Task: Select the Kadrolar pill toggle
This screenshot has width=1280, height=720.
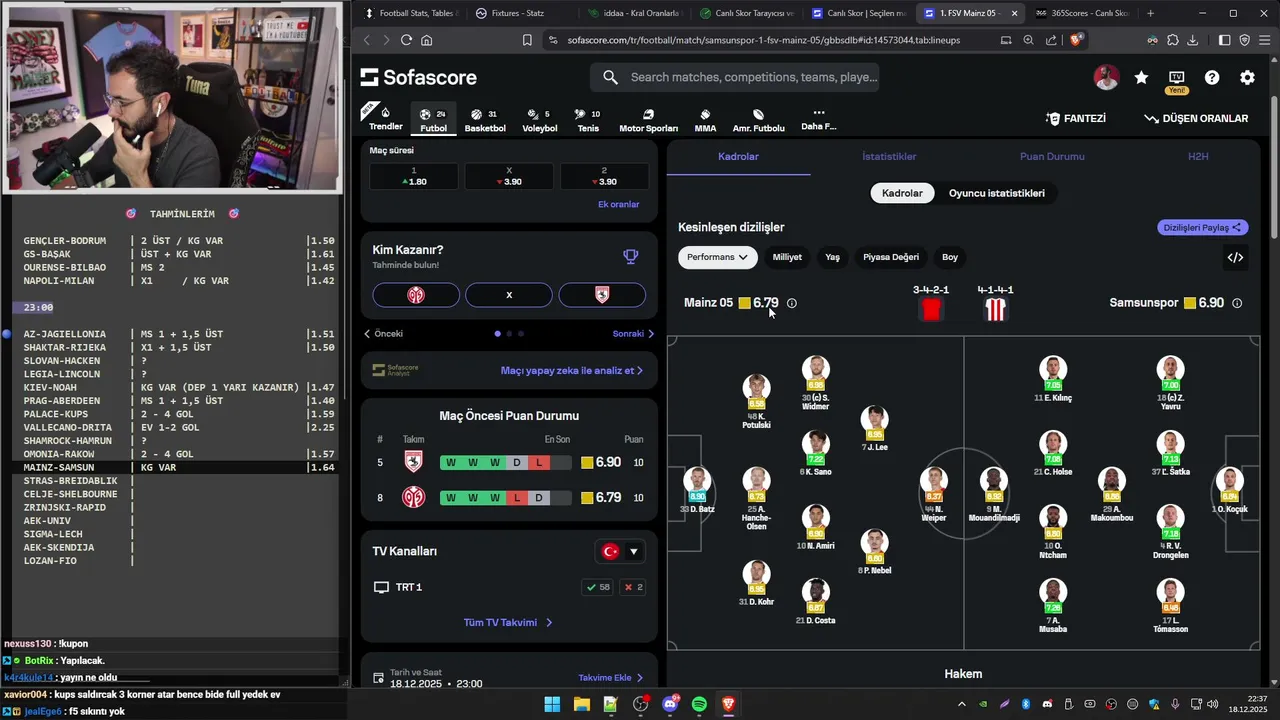Action: coord(902,193)
